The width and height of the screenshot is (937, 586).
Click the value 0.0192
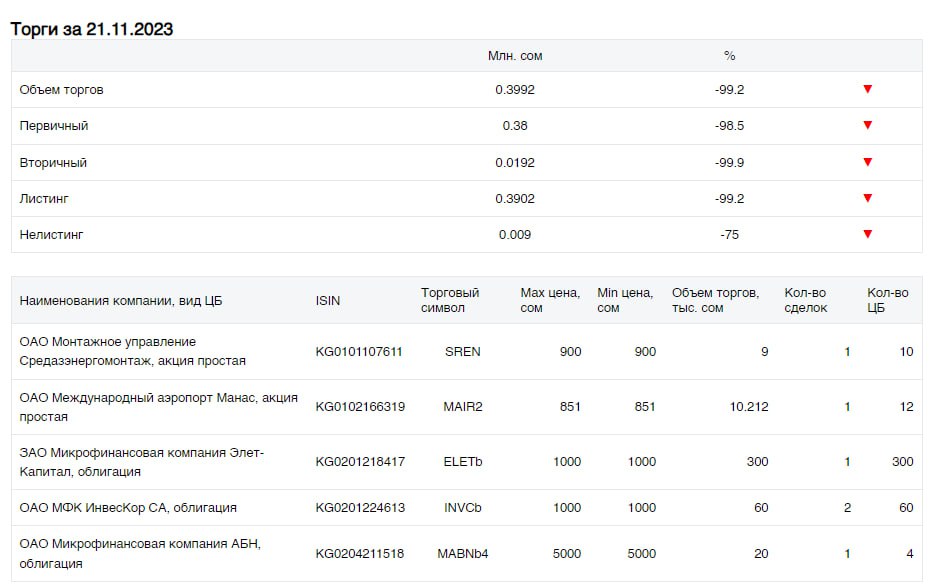515,162
